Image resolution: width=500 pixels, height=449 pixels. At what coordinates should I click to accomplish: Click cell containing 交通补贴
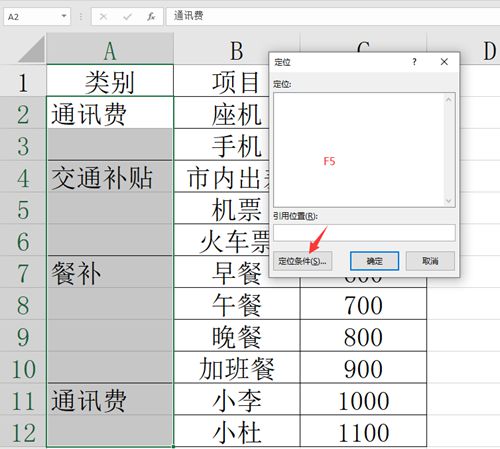click(x=110, y=177)
